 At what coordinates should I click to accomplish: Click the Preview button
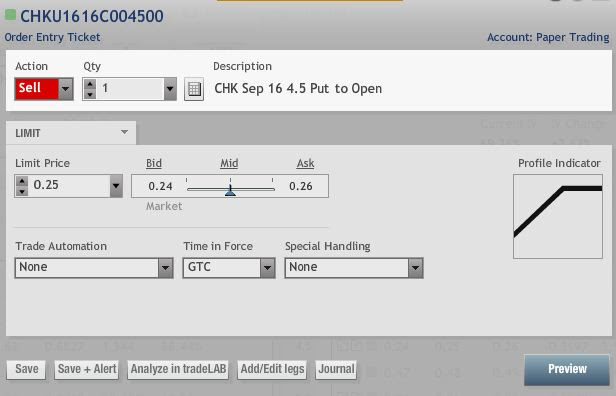click(x=567, y=369)
